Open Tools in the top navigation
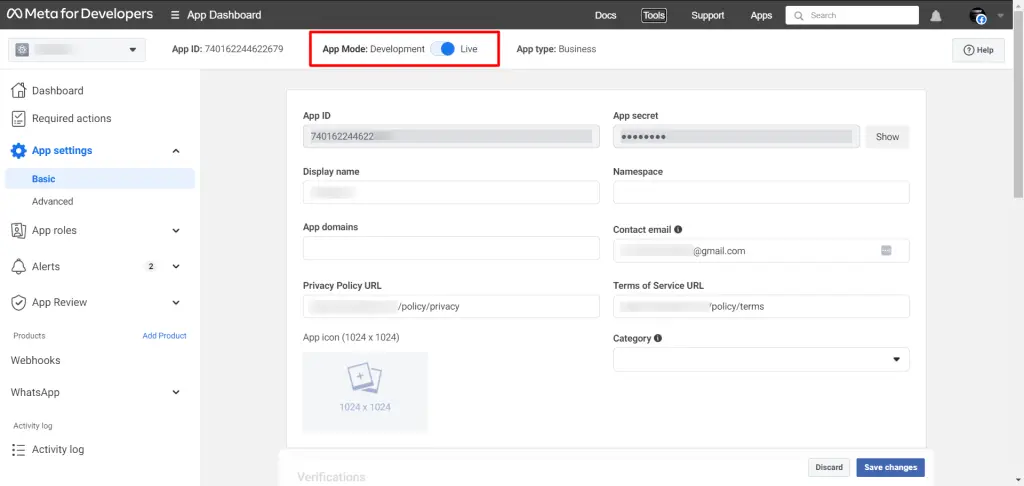This screenshot has height=486, width=1024. click(654, 15)
